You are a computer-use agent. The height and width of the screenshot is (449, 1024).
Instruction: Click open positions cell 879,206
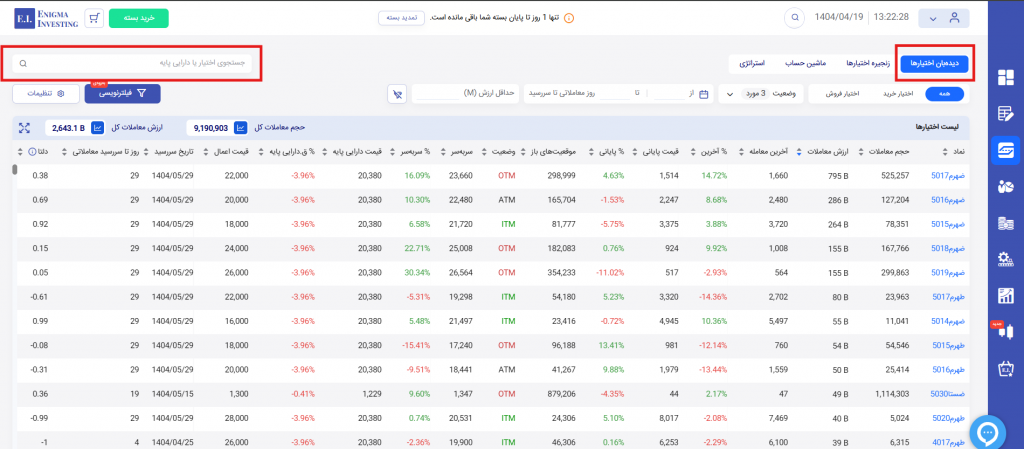(x=560, y=394)
